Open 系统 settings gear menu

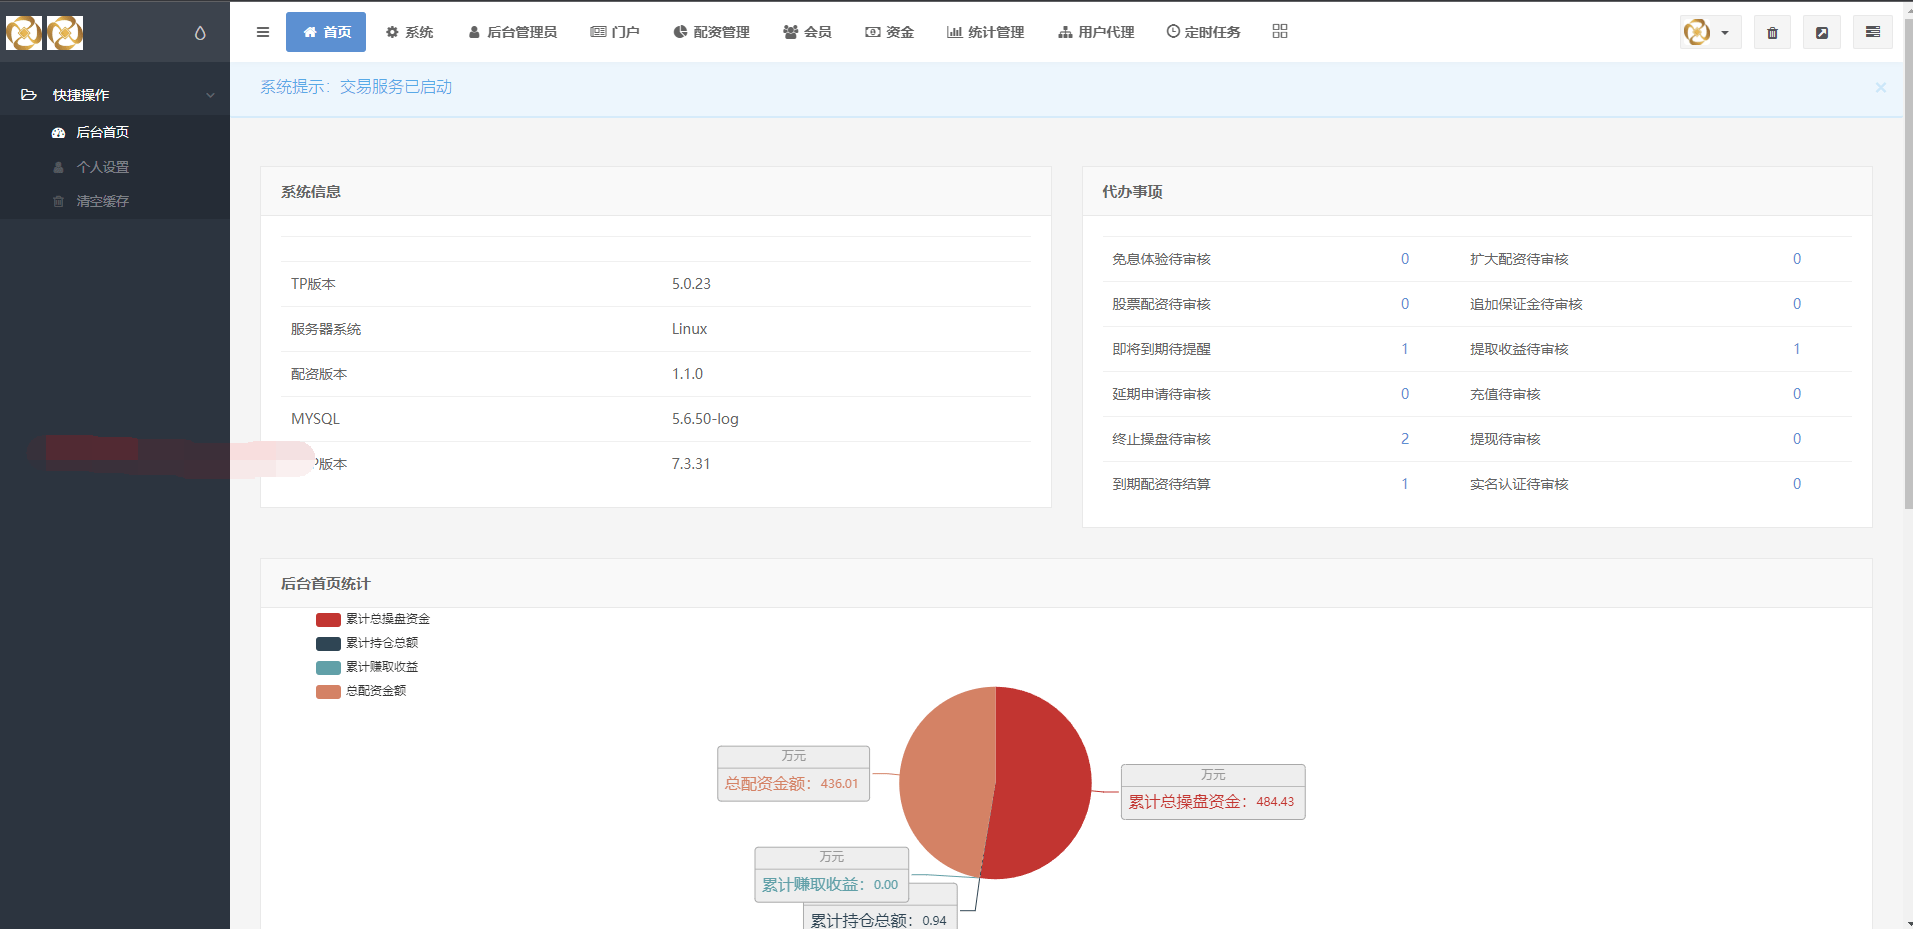pyautogui.click(x=409, y=32)
